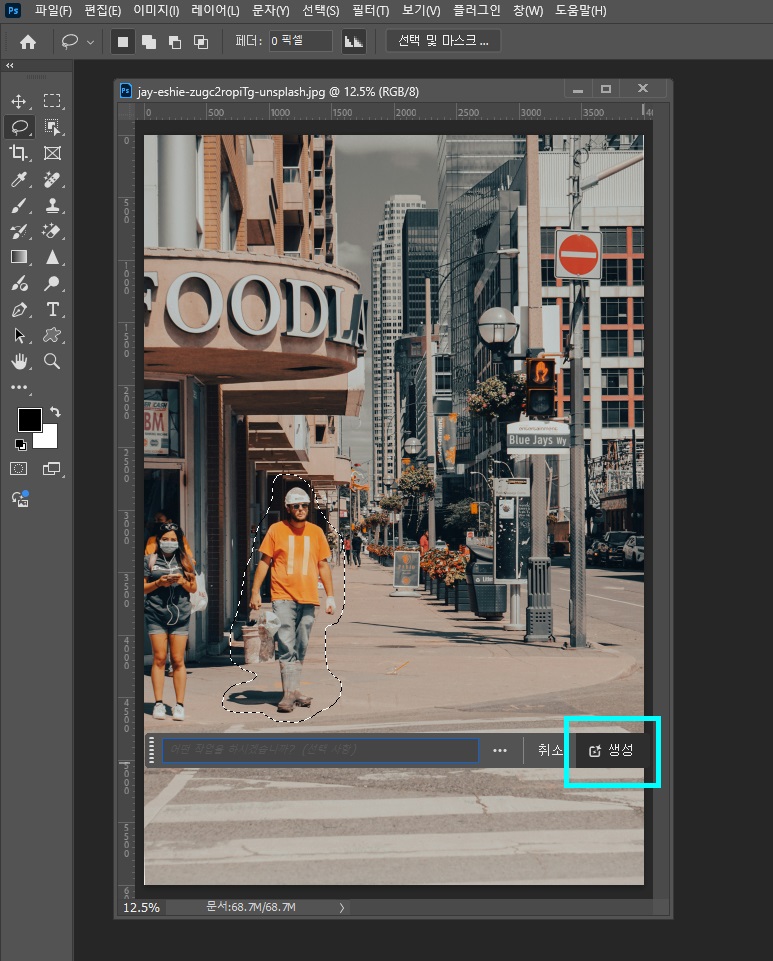This screenshot has height=961, width=773.
Task: Open the 파일(F) menu
Action: click(x=53, y=10)
